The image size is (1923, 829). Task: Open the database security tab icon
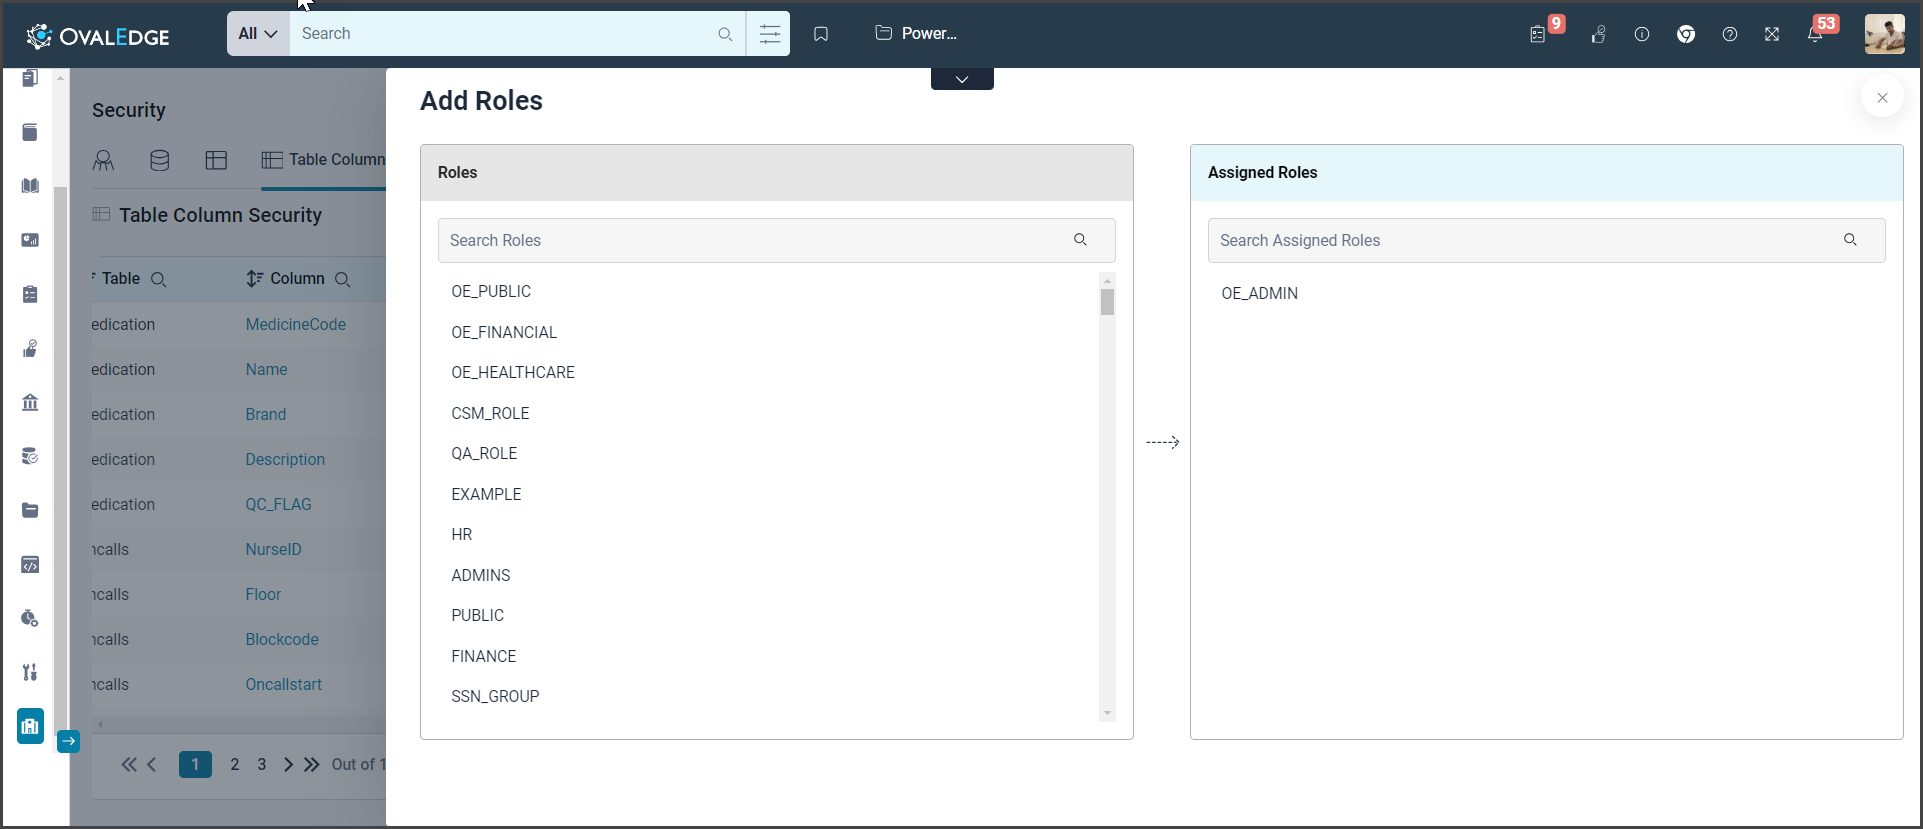coord(159,160)
